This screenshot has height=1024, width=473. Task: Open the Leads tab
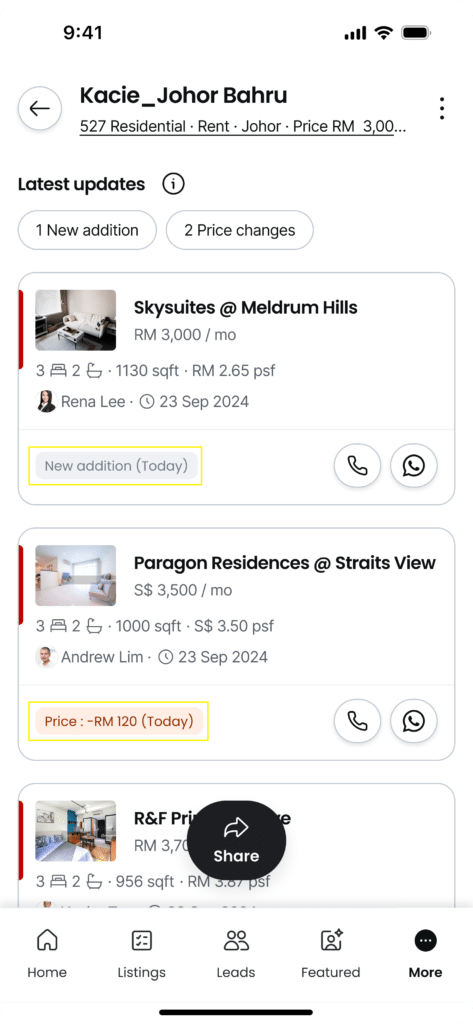[236, 954]
